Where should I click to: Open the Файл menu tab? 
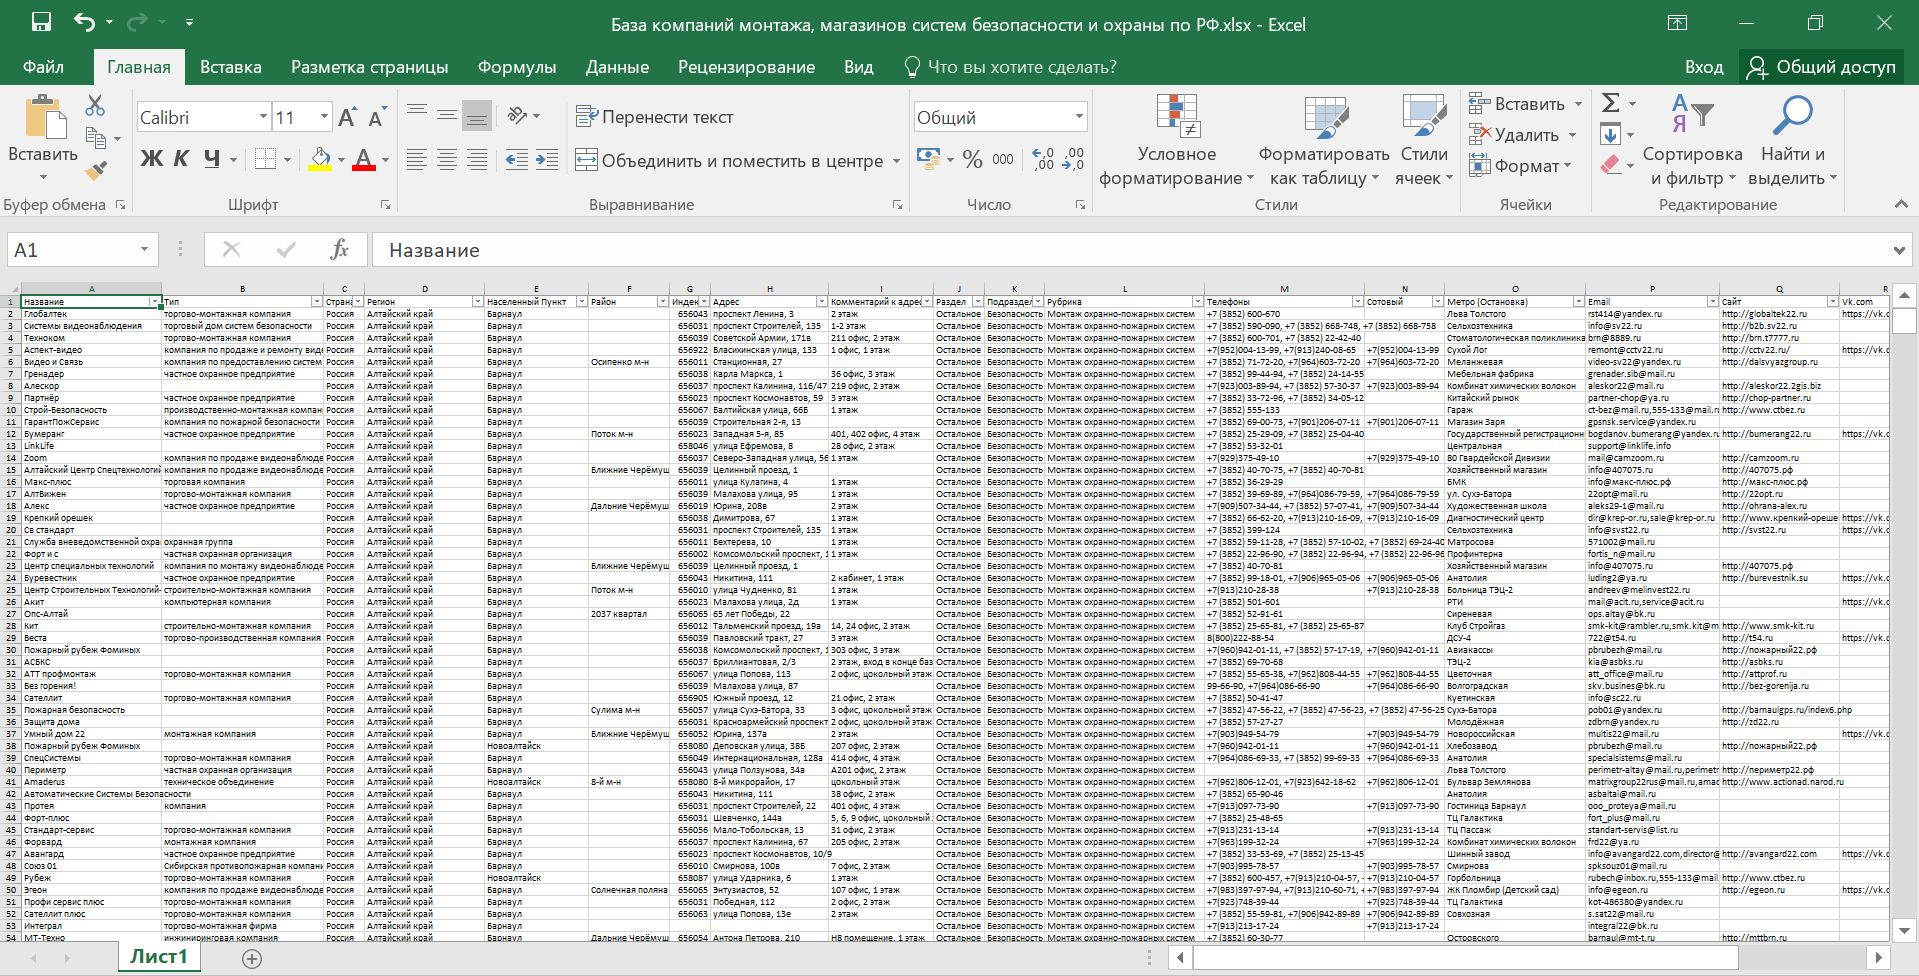43,67
